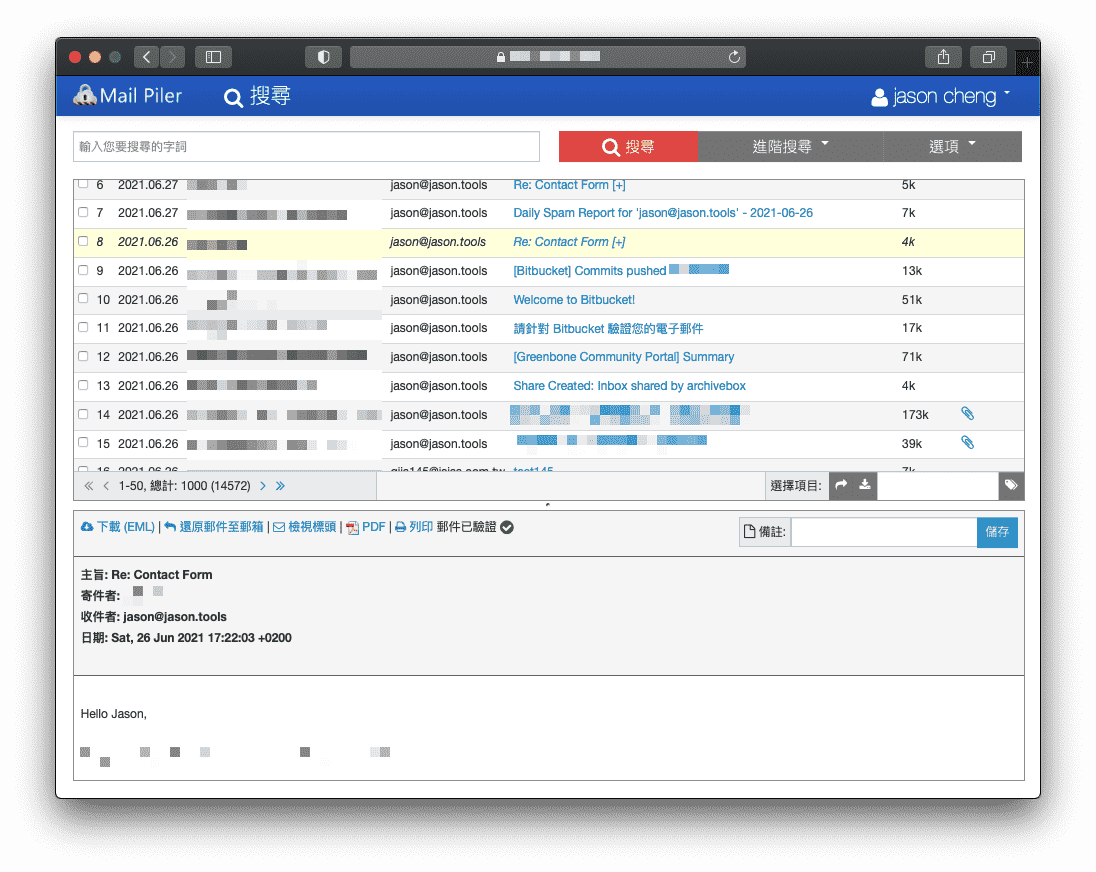Click the browser back button
The width and height of the screenshot is (1096, 872).
(146, 57)
